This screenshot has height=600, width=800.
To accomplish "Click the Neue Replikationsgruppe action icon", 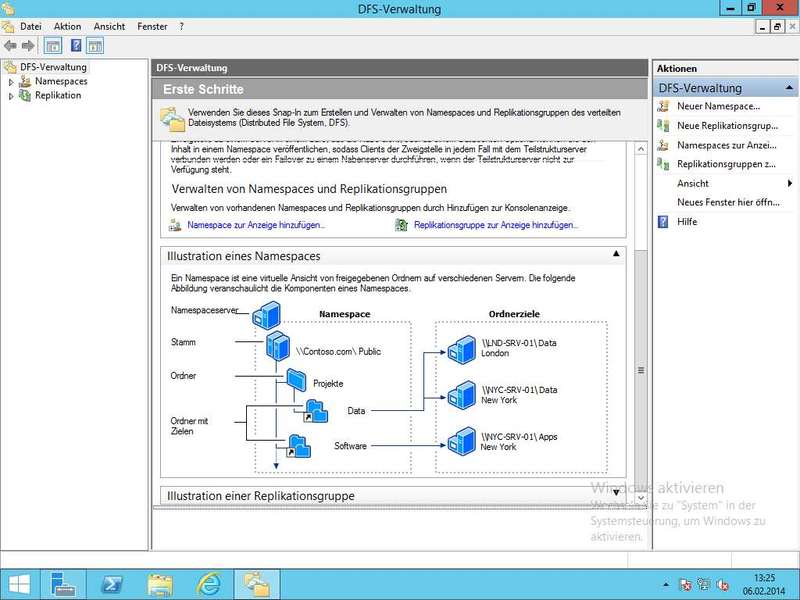I will 663,126.
